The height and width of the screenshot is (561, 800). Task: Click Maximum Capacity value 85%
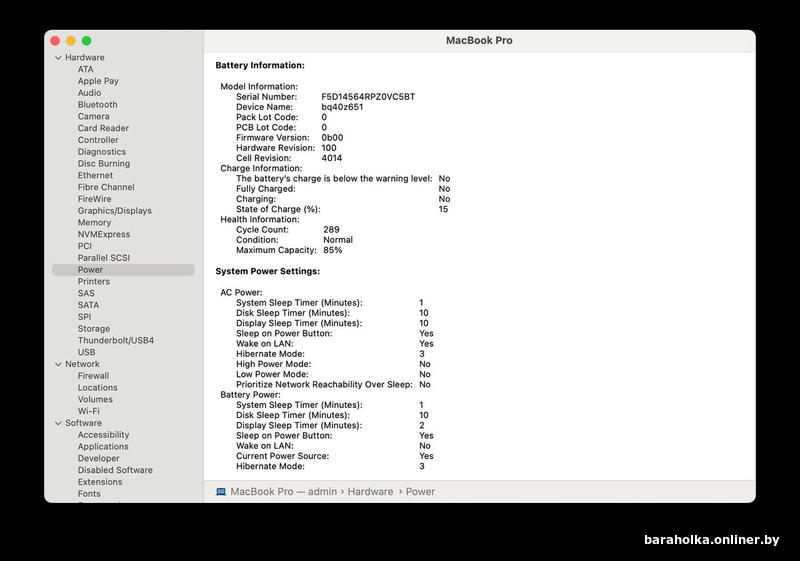coord(333,250)
